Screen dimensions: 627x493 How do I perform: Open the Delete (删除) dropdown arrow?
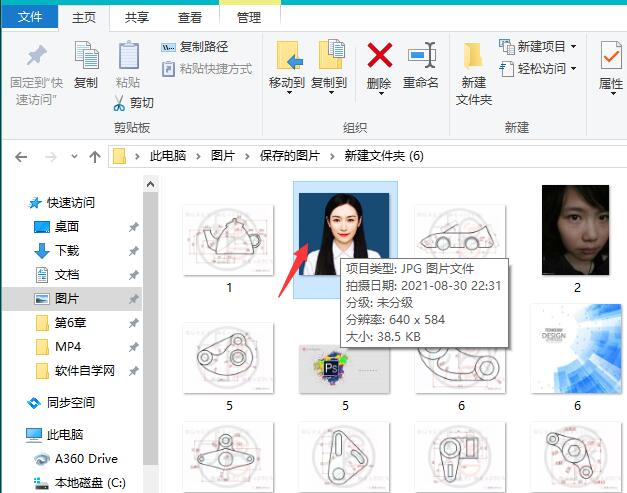(x=381, y=93)
